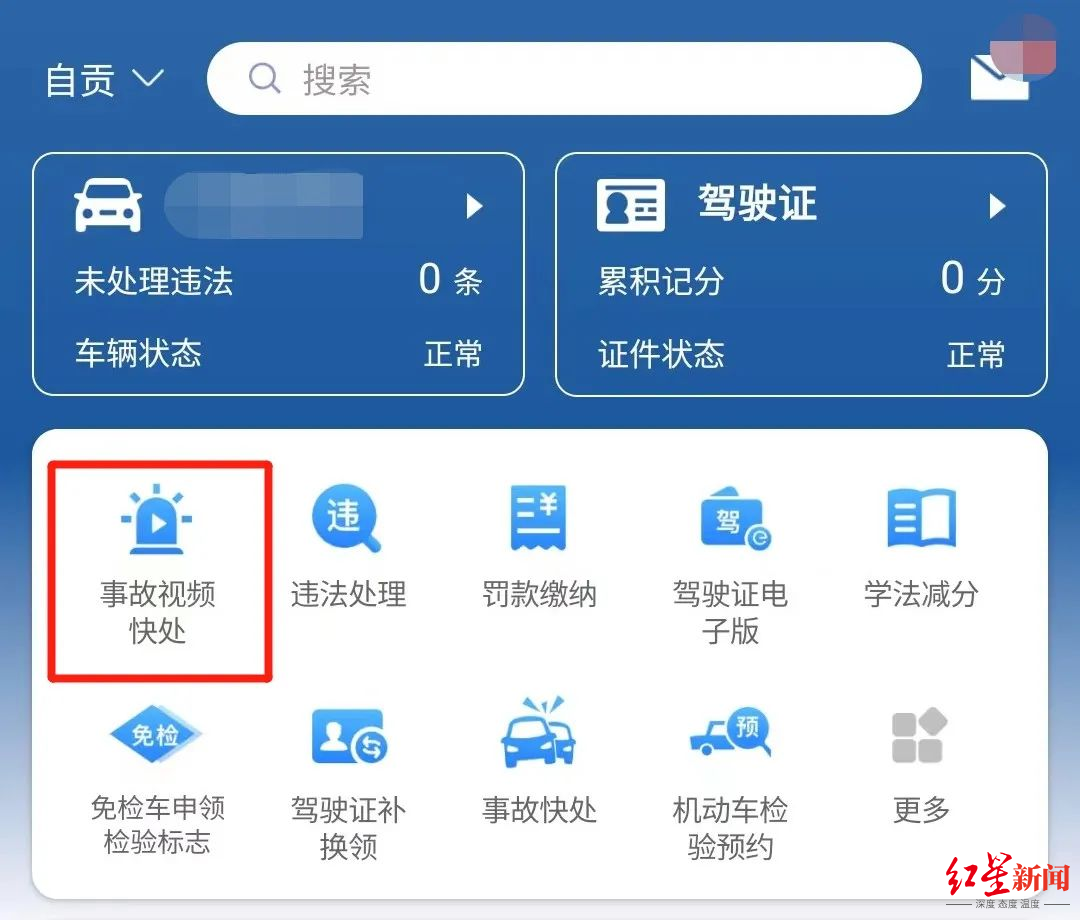
Task: Expand the 自贡 city dropdown
Action: point(105,80)
